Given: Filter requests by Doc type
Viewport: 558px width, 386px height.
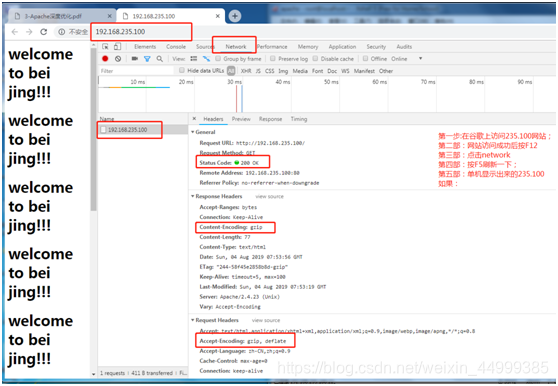Looking at the screenshot, I should [x=332, y=71].
